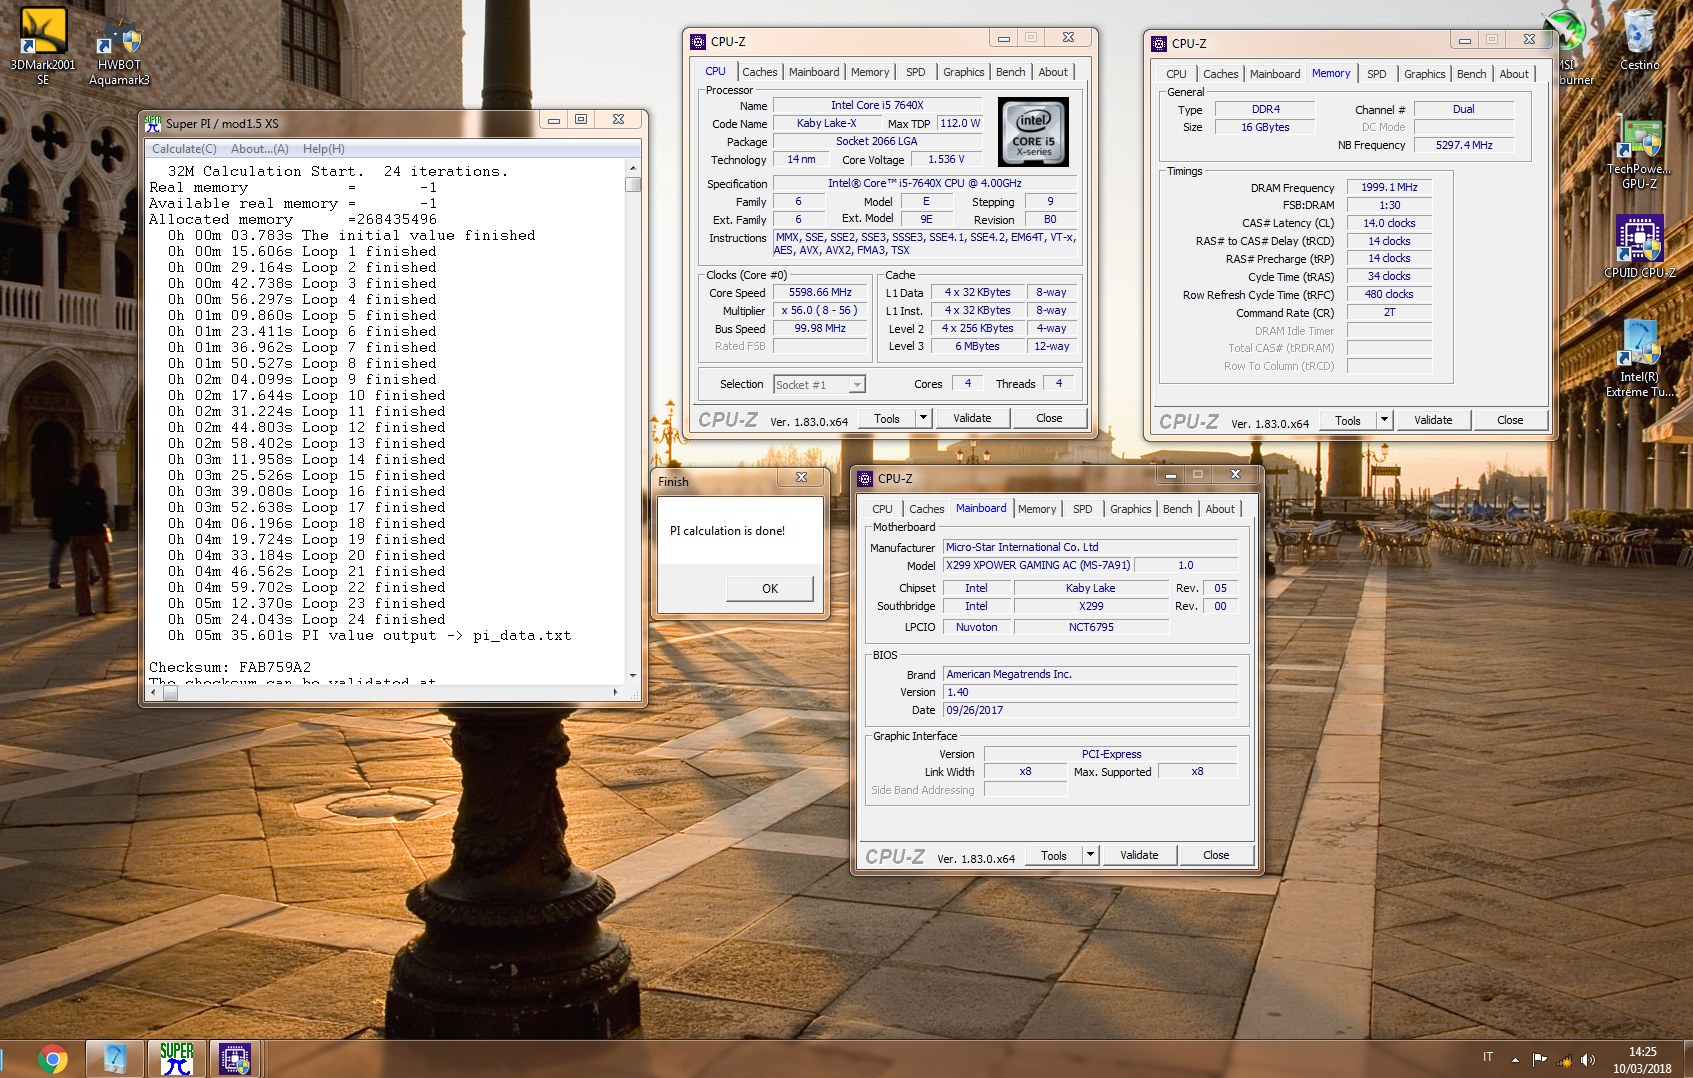Click title icon of CPU-Z Memory window
Image resolution: width=1693 pixels, height=1078 pixels.
1159,43
